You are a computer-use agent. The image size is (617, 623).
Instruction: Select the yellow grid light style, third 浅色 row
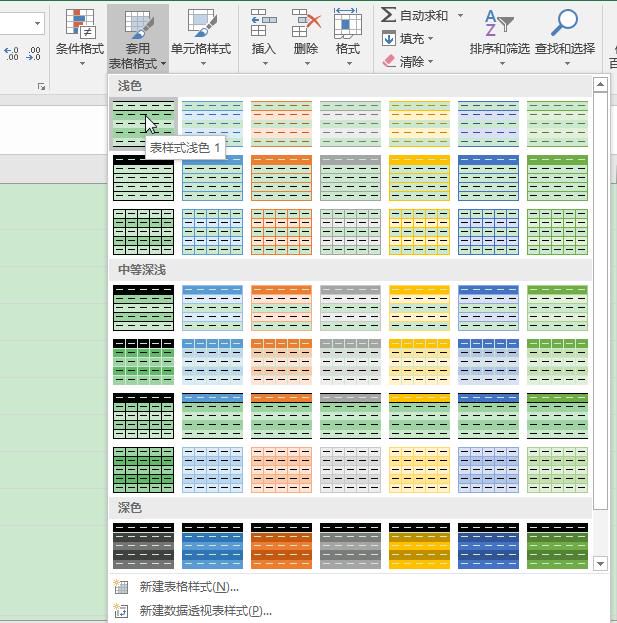click(x=419, y=232)
